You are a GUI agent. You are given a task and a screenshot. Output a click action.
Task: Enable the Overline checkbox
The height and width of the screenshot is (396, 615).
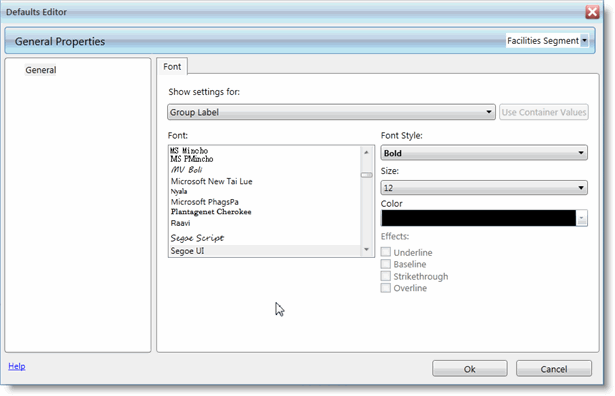point(386,288)
